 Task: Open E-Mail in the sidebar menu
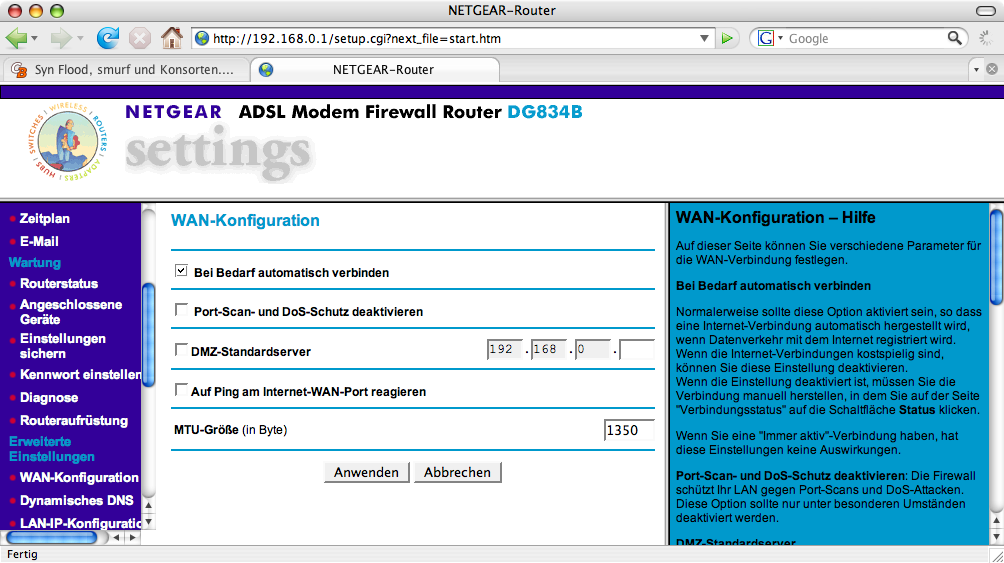pyautogui.click(x=39, y=241)
